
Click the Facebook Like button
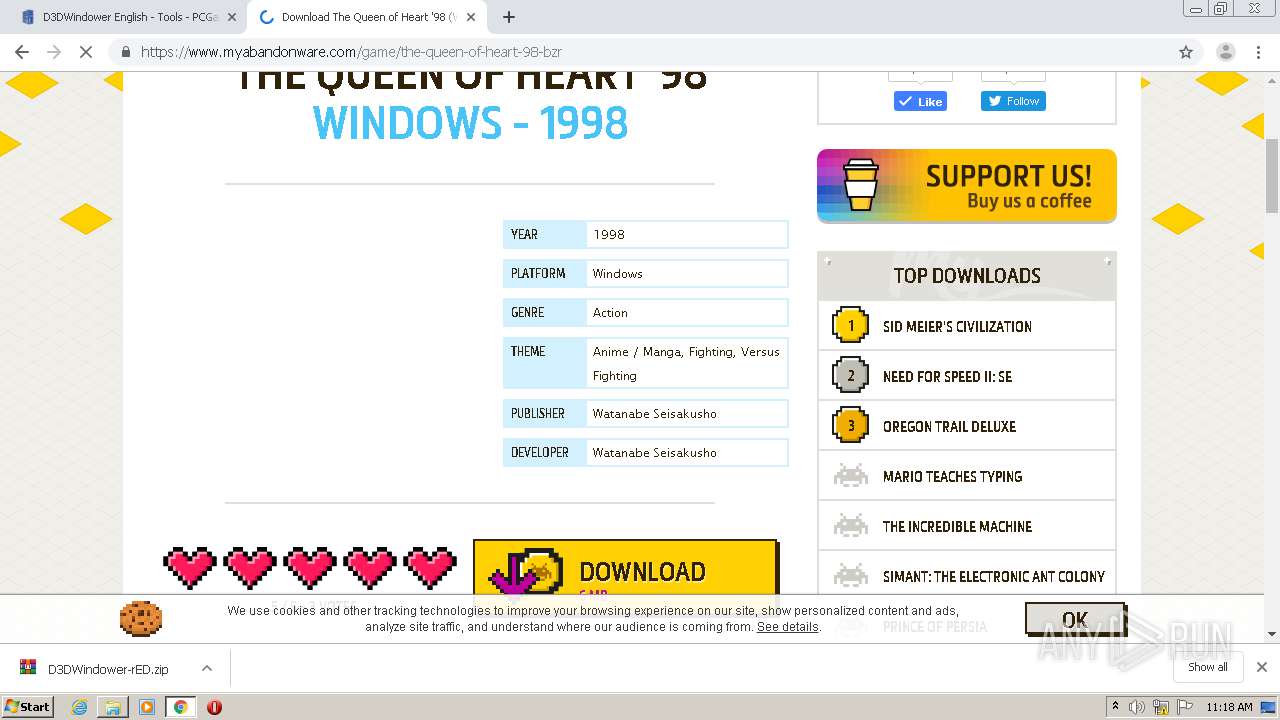tap(920, 101)
